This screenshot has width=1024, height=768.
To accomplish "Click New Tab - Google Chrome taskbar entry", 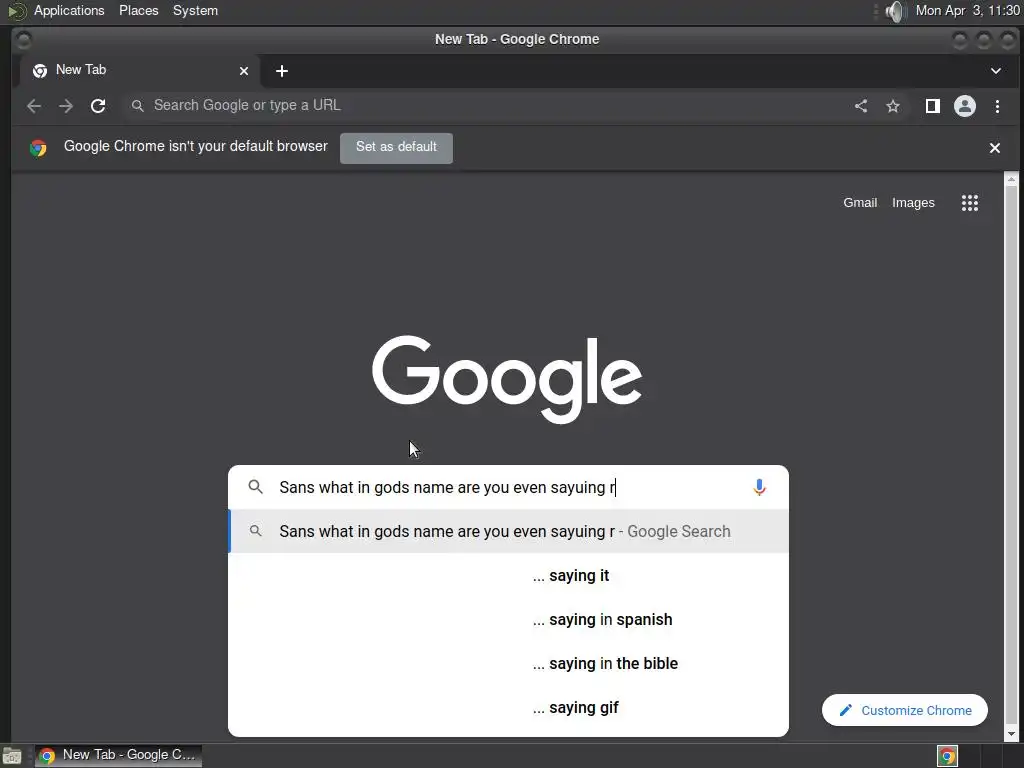I will tap(118, 755).
